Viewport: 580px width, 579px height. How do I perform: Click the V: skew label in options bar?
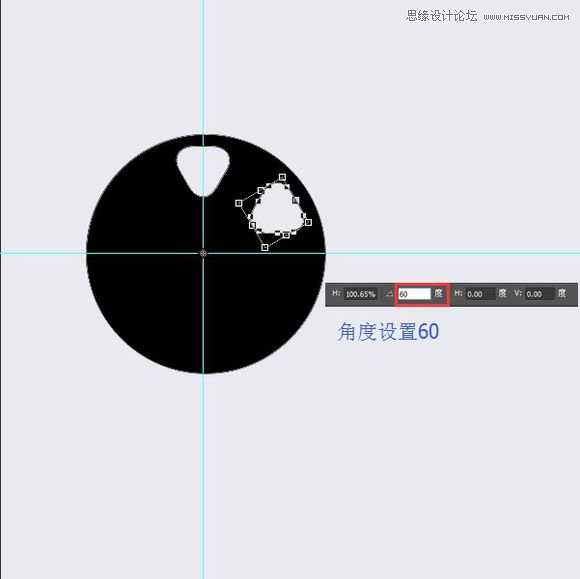[x=518, y=293]
